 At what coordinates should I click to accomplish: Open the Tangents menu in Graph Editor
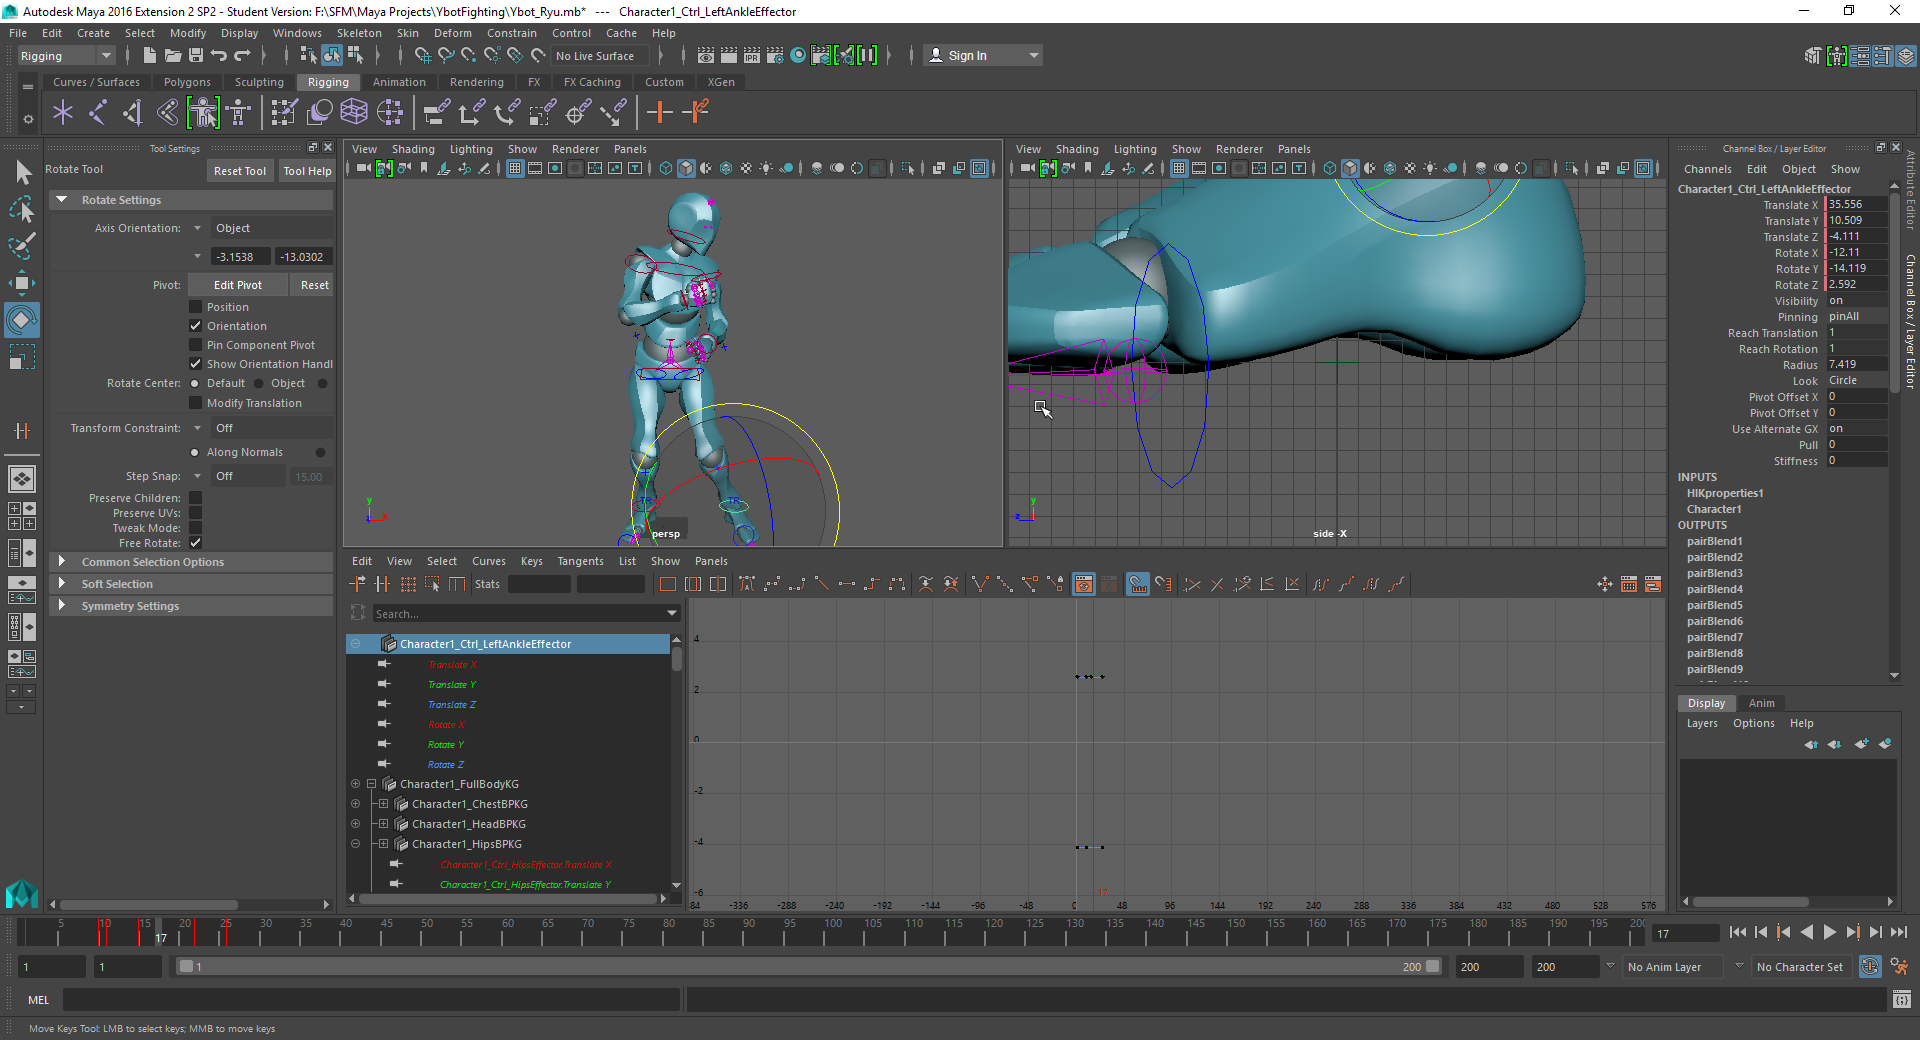point(580,561)
